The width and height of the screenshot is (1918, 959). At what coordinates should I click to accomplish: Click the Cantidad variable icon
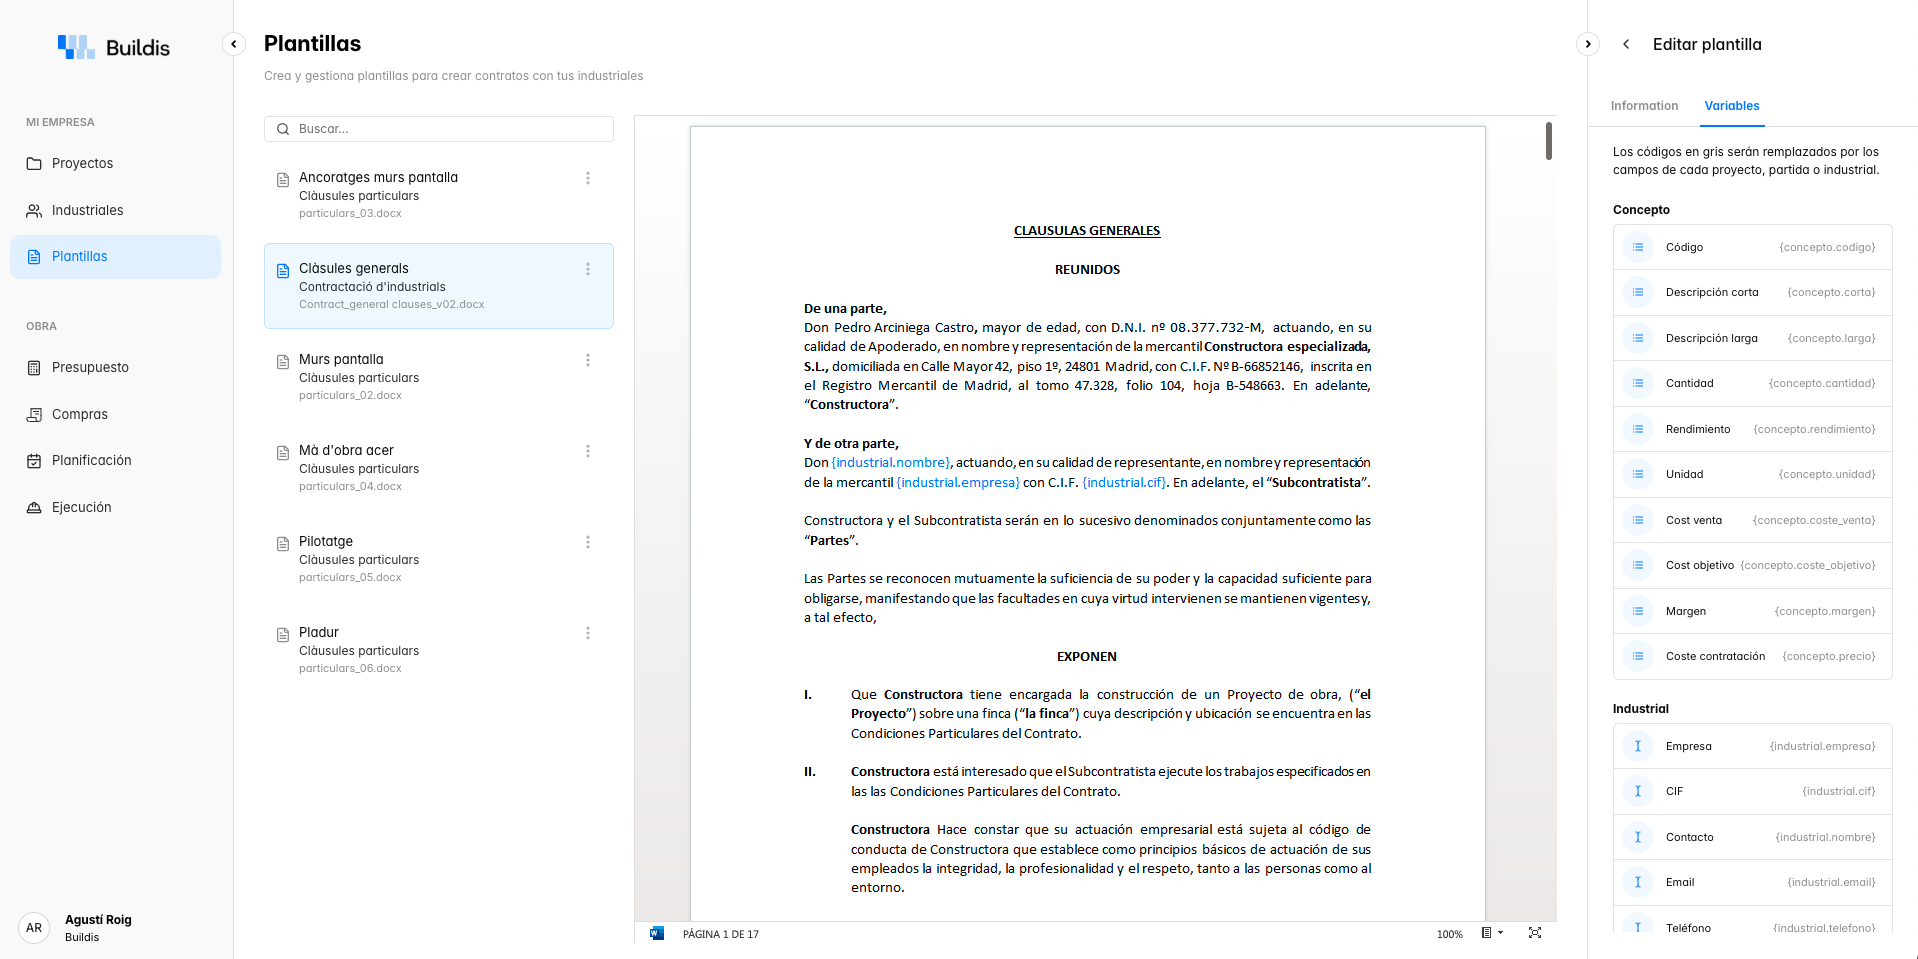[x=1638, y=383]
